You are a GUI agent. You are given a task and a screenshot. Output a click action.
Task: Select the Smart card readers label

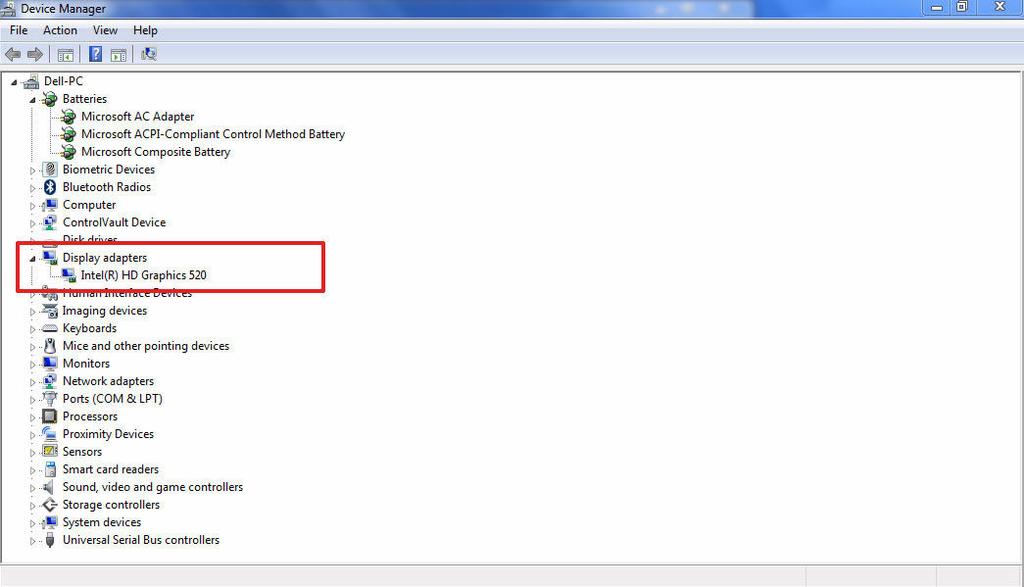(110, 469)
